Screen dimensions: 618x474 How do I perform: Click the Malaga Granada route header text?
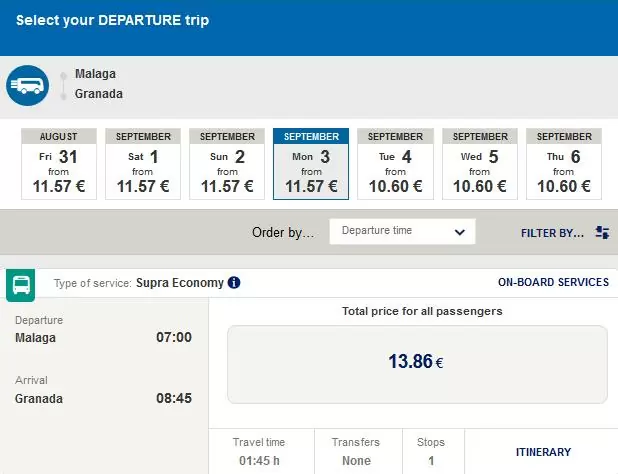tap(99, 84)
